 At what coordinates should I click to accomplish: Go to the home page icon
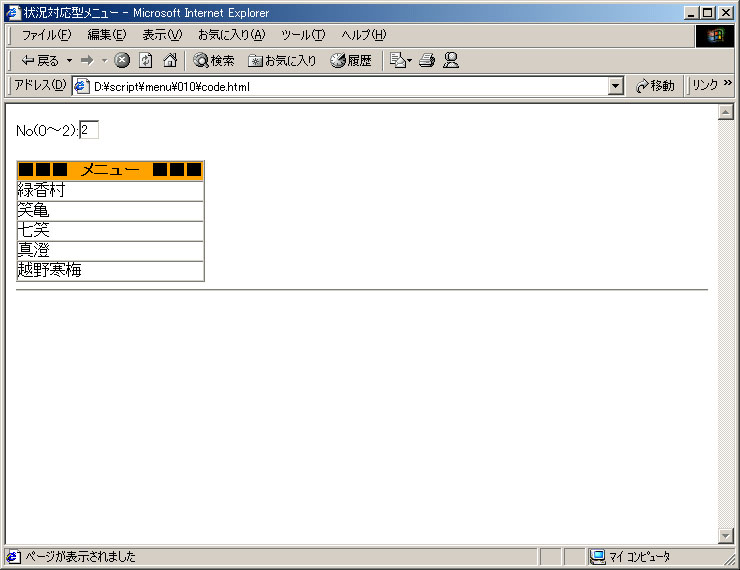point(170,60)
